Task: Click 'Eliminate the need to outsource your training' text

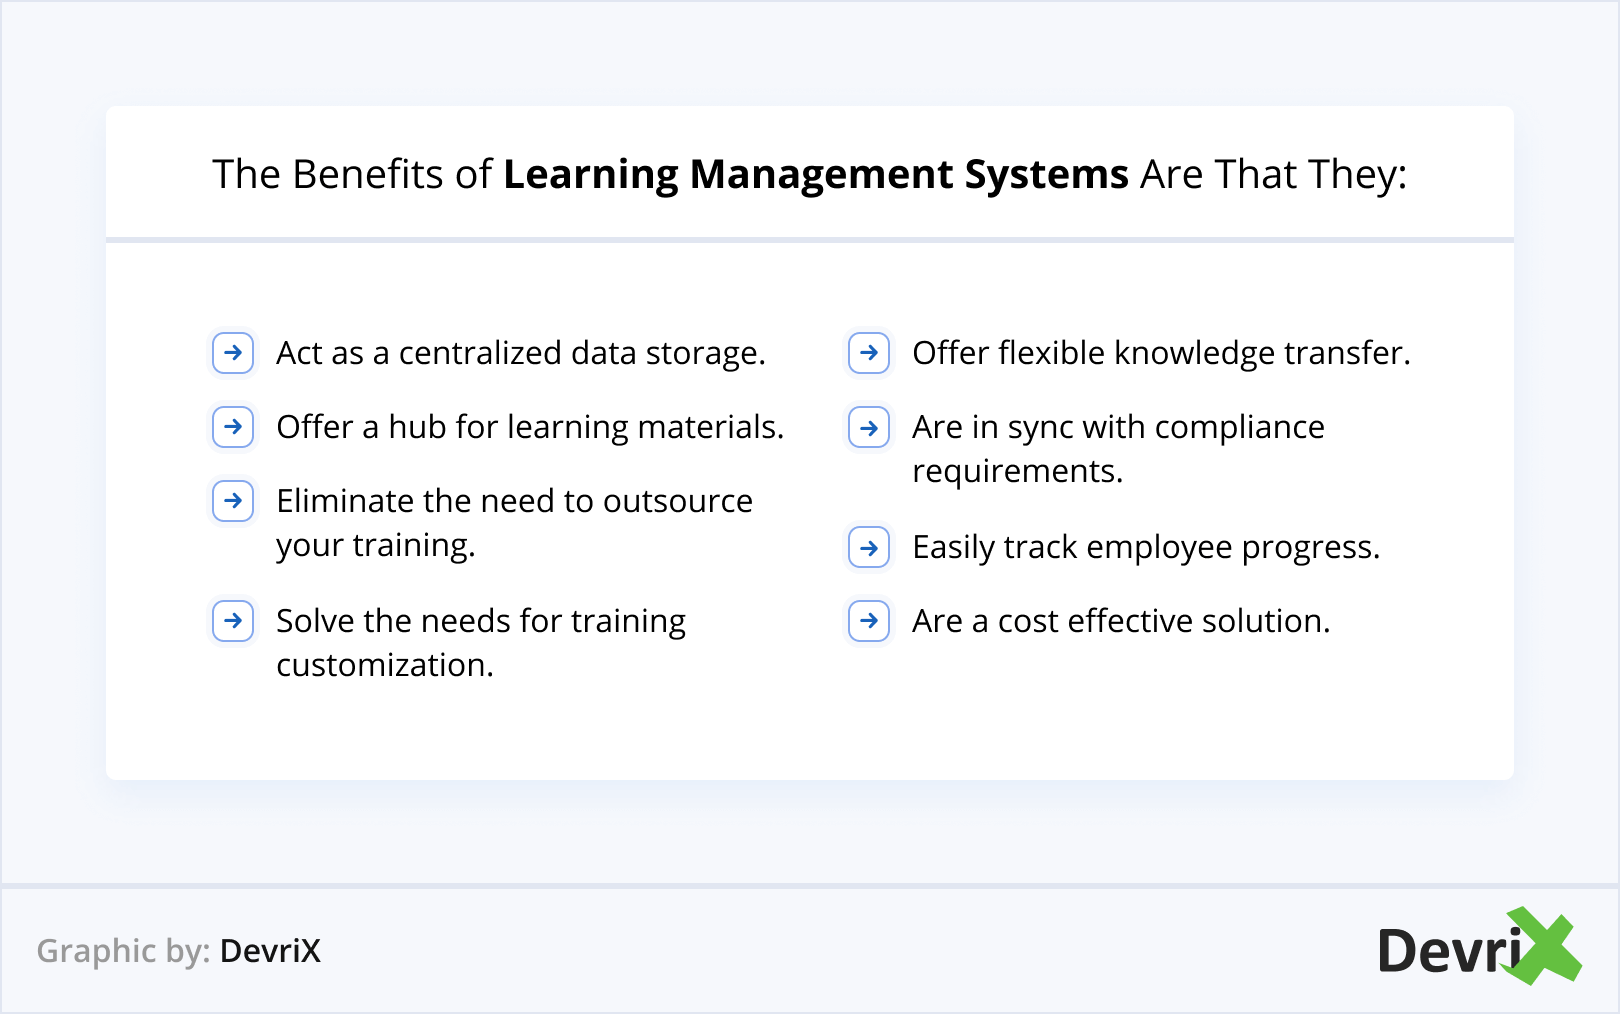Action: tap(514, 522)
